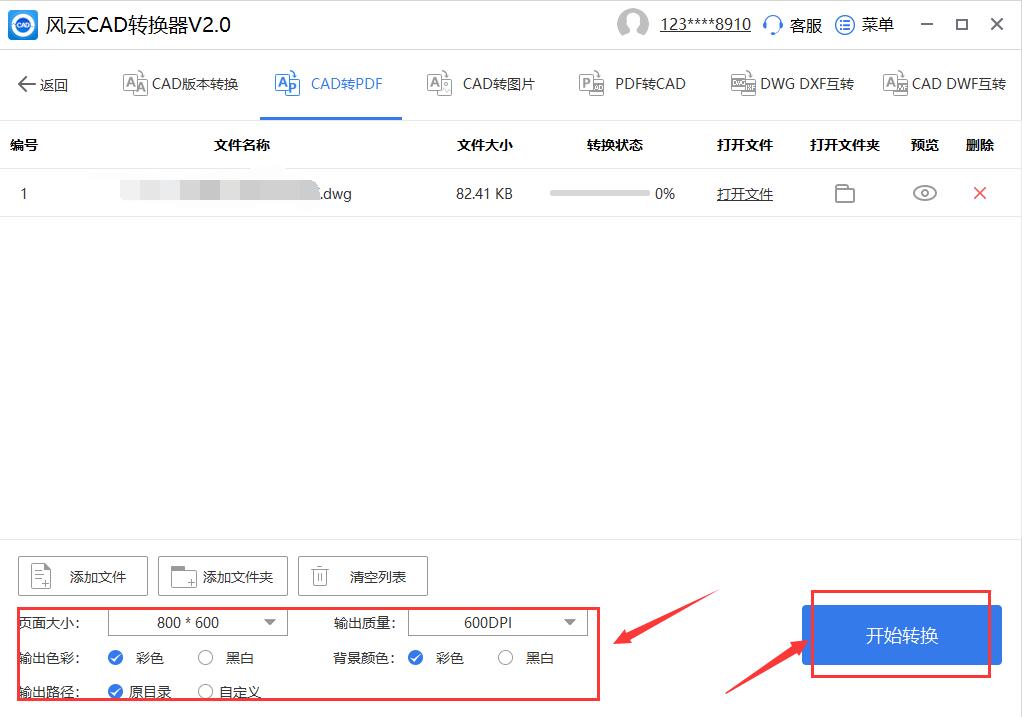Image resolution: width=1022 pixels, height=717 pixels.
Task: Click the 返回 back arrow
Action: tap(45, 85)
